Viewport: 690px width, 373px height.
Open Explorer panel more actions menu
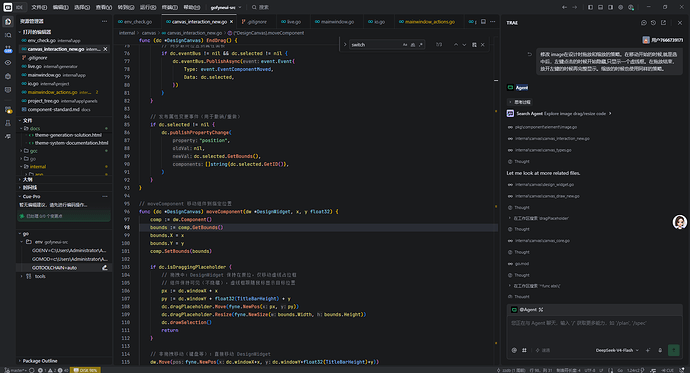[x=104, y=21]
